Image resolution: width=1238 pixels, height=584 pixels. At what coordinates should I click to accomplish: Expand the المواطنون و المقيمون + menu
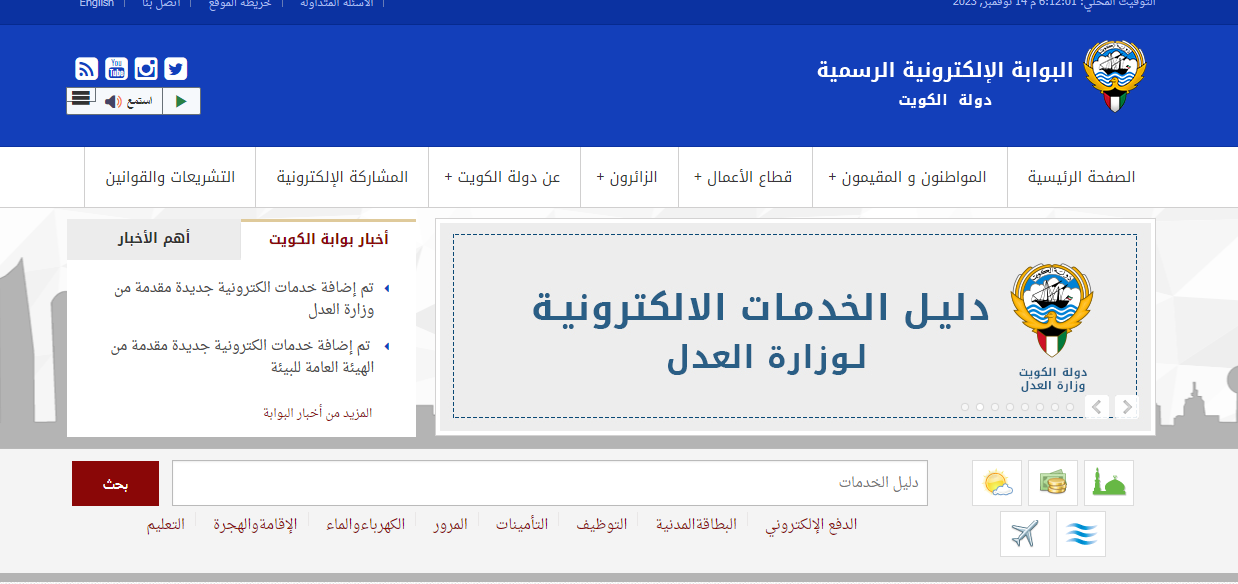[x=908, y=178]
